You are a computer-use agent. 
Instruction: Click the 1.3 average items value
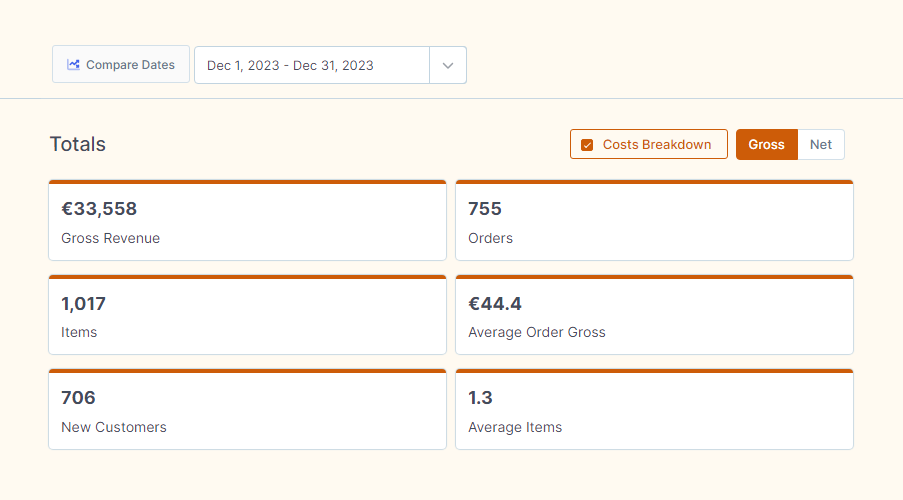pyautogui.click(x=480, y=397)
